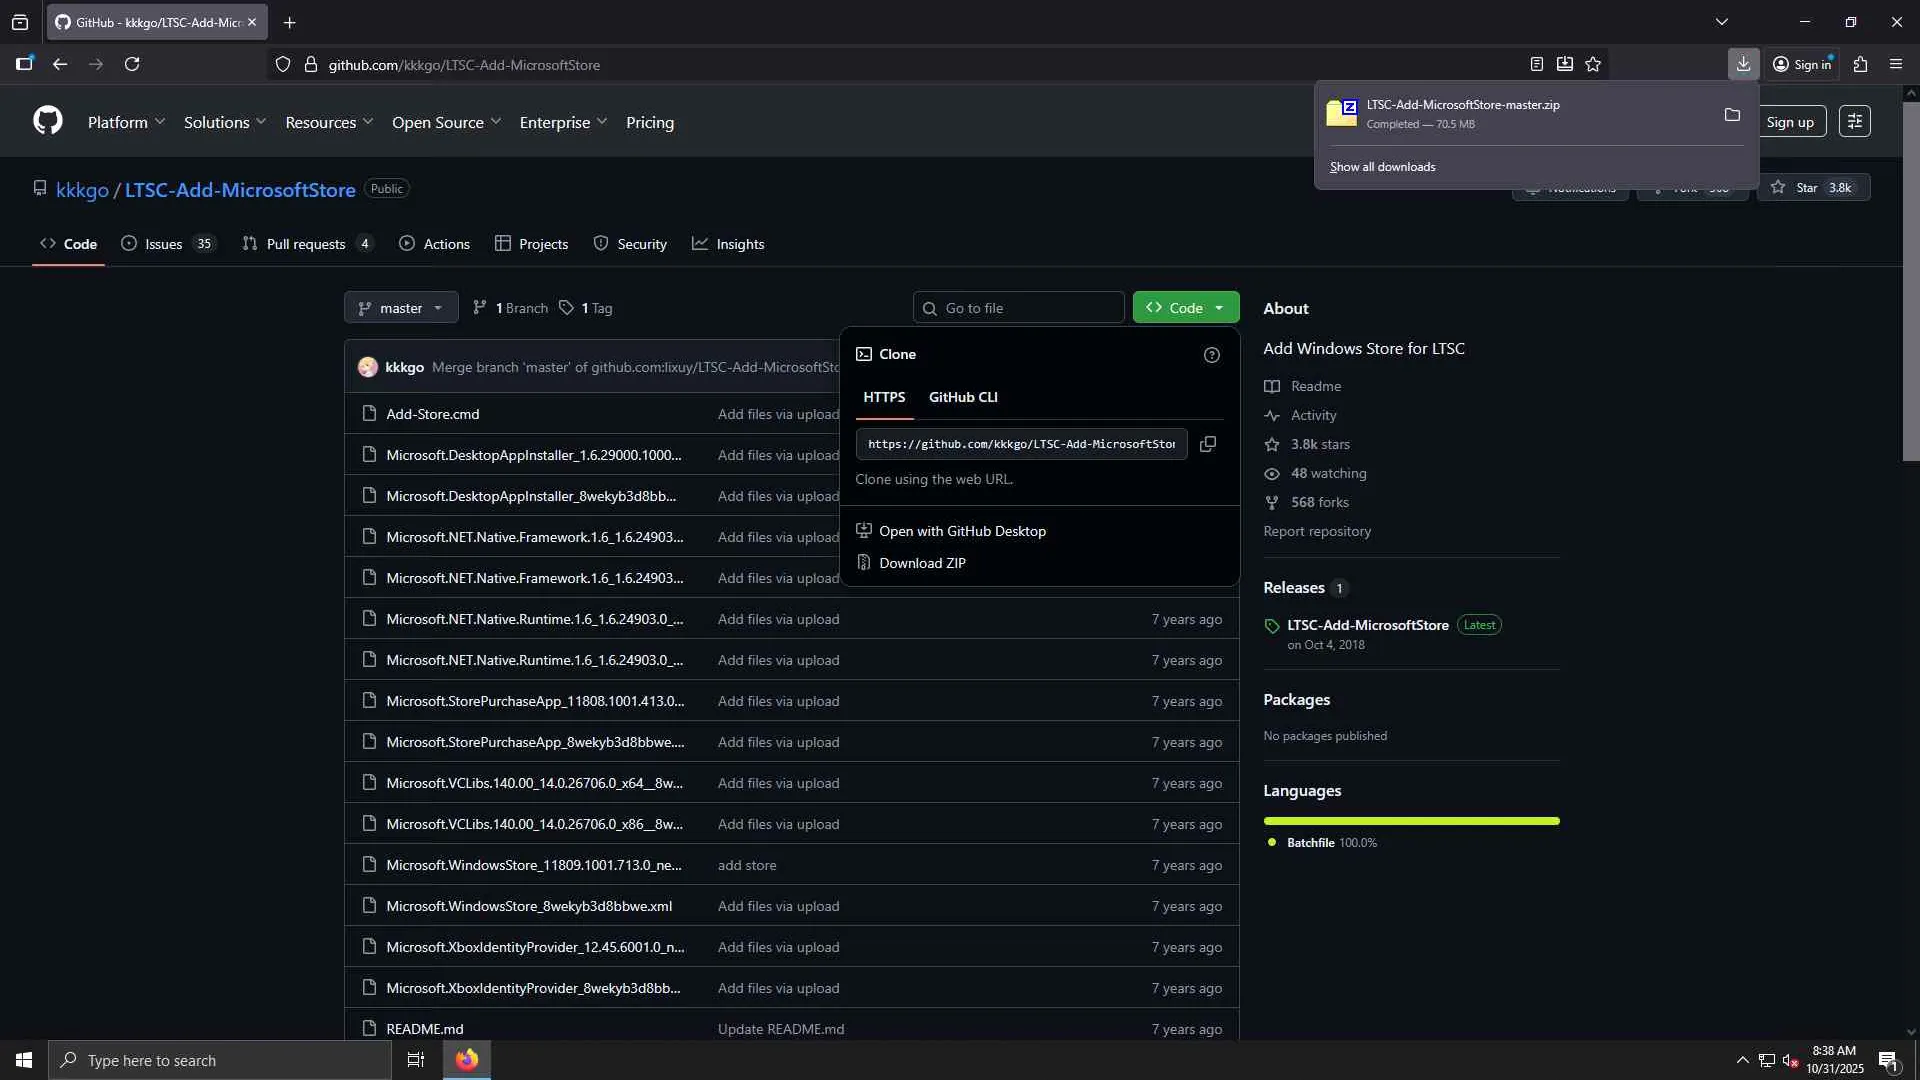This screenshot has width=1920, height=1080.
Task: Switch to the GitHub CLI tab
Action: coord(962,397)
